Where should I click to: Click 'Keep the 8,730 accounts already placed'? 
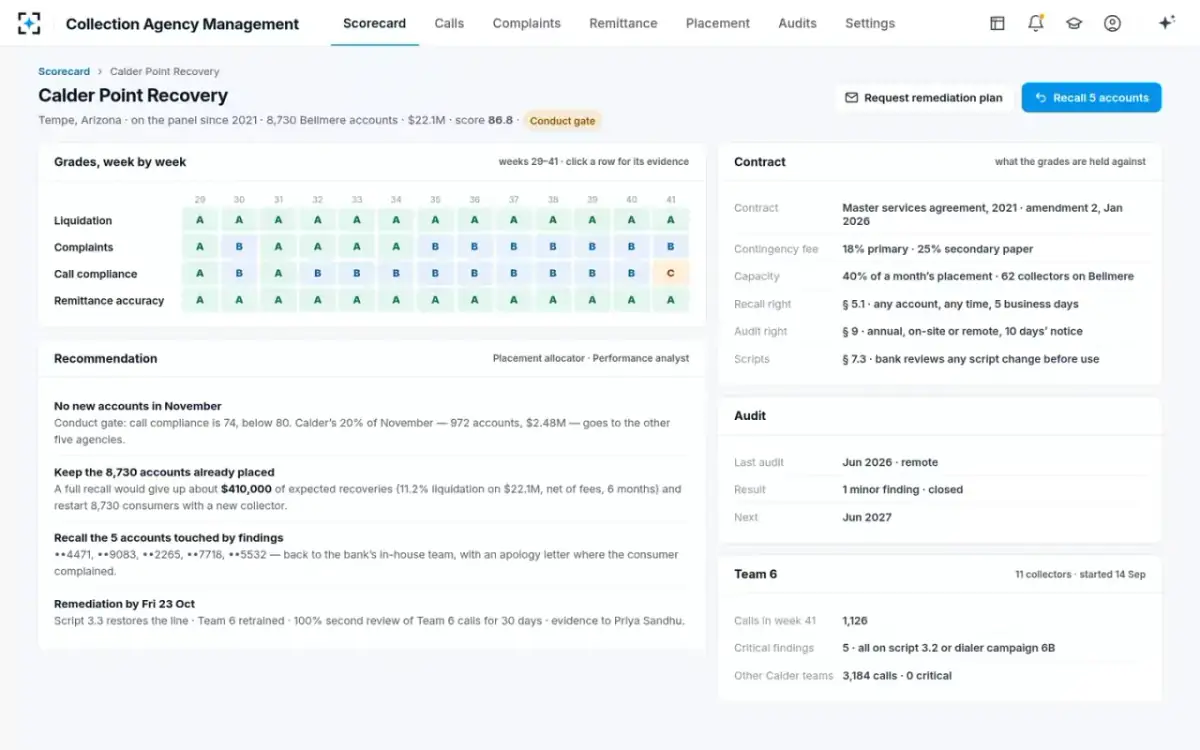point(164,472)
